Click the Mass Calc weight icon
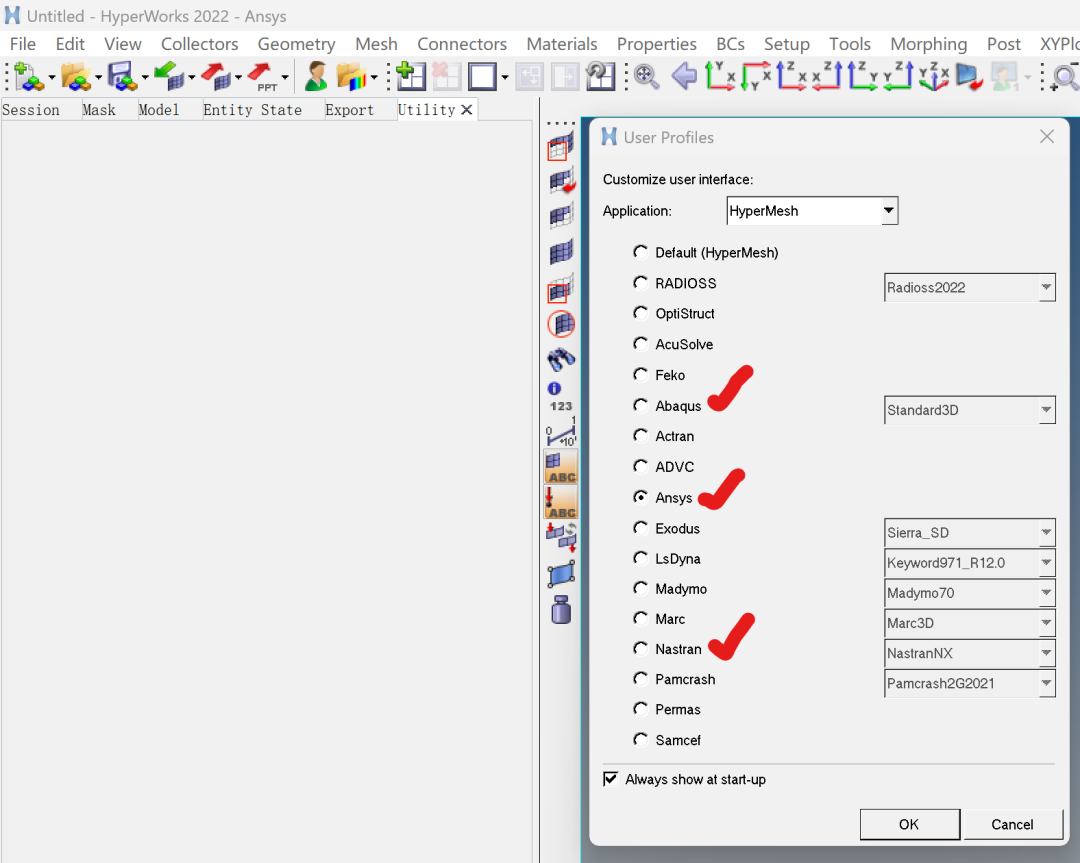Screen dimensions: 1080x863 pyautogui.click(x=561, y=610)
